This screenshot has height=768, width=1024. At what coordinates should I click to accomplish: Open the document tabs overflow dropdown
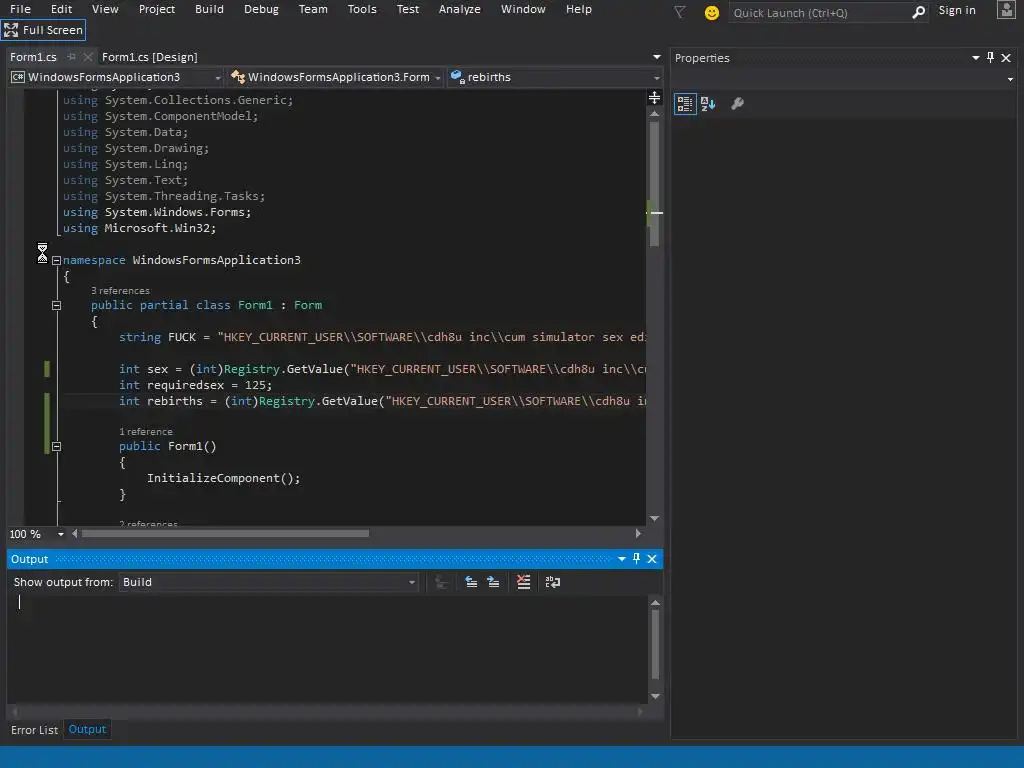[656, 57]
